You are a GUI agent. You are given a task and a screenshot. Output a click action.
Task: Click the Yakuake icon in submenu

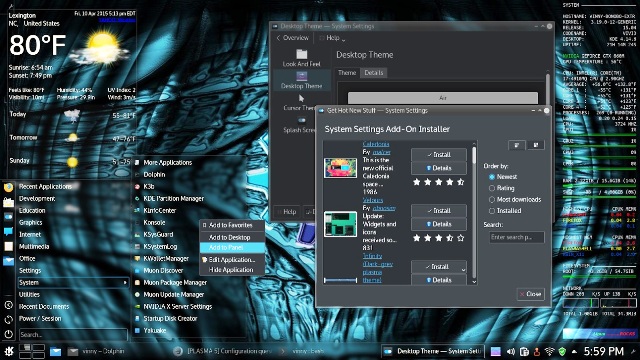(137, 331)
